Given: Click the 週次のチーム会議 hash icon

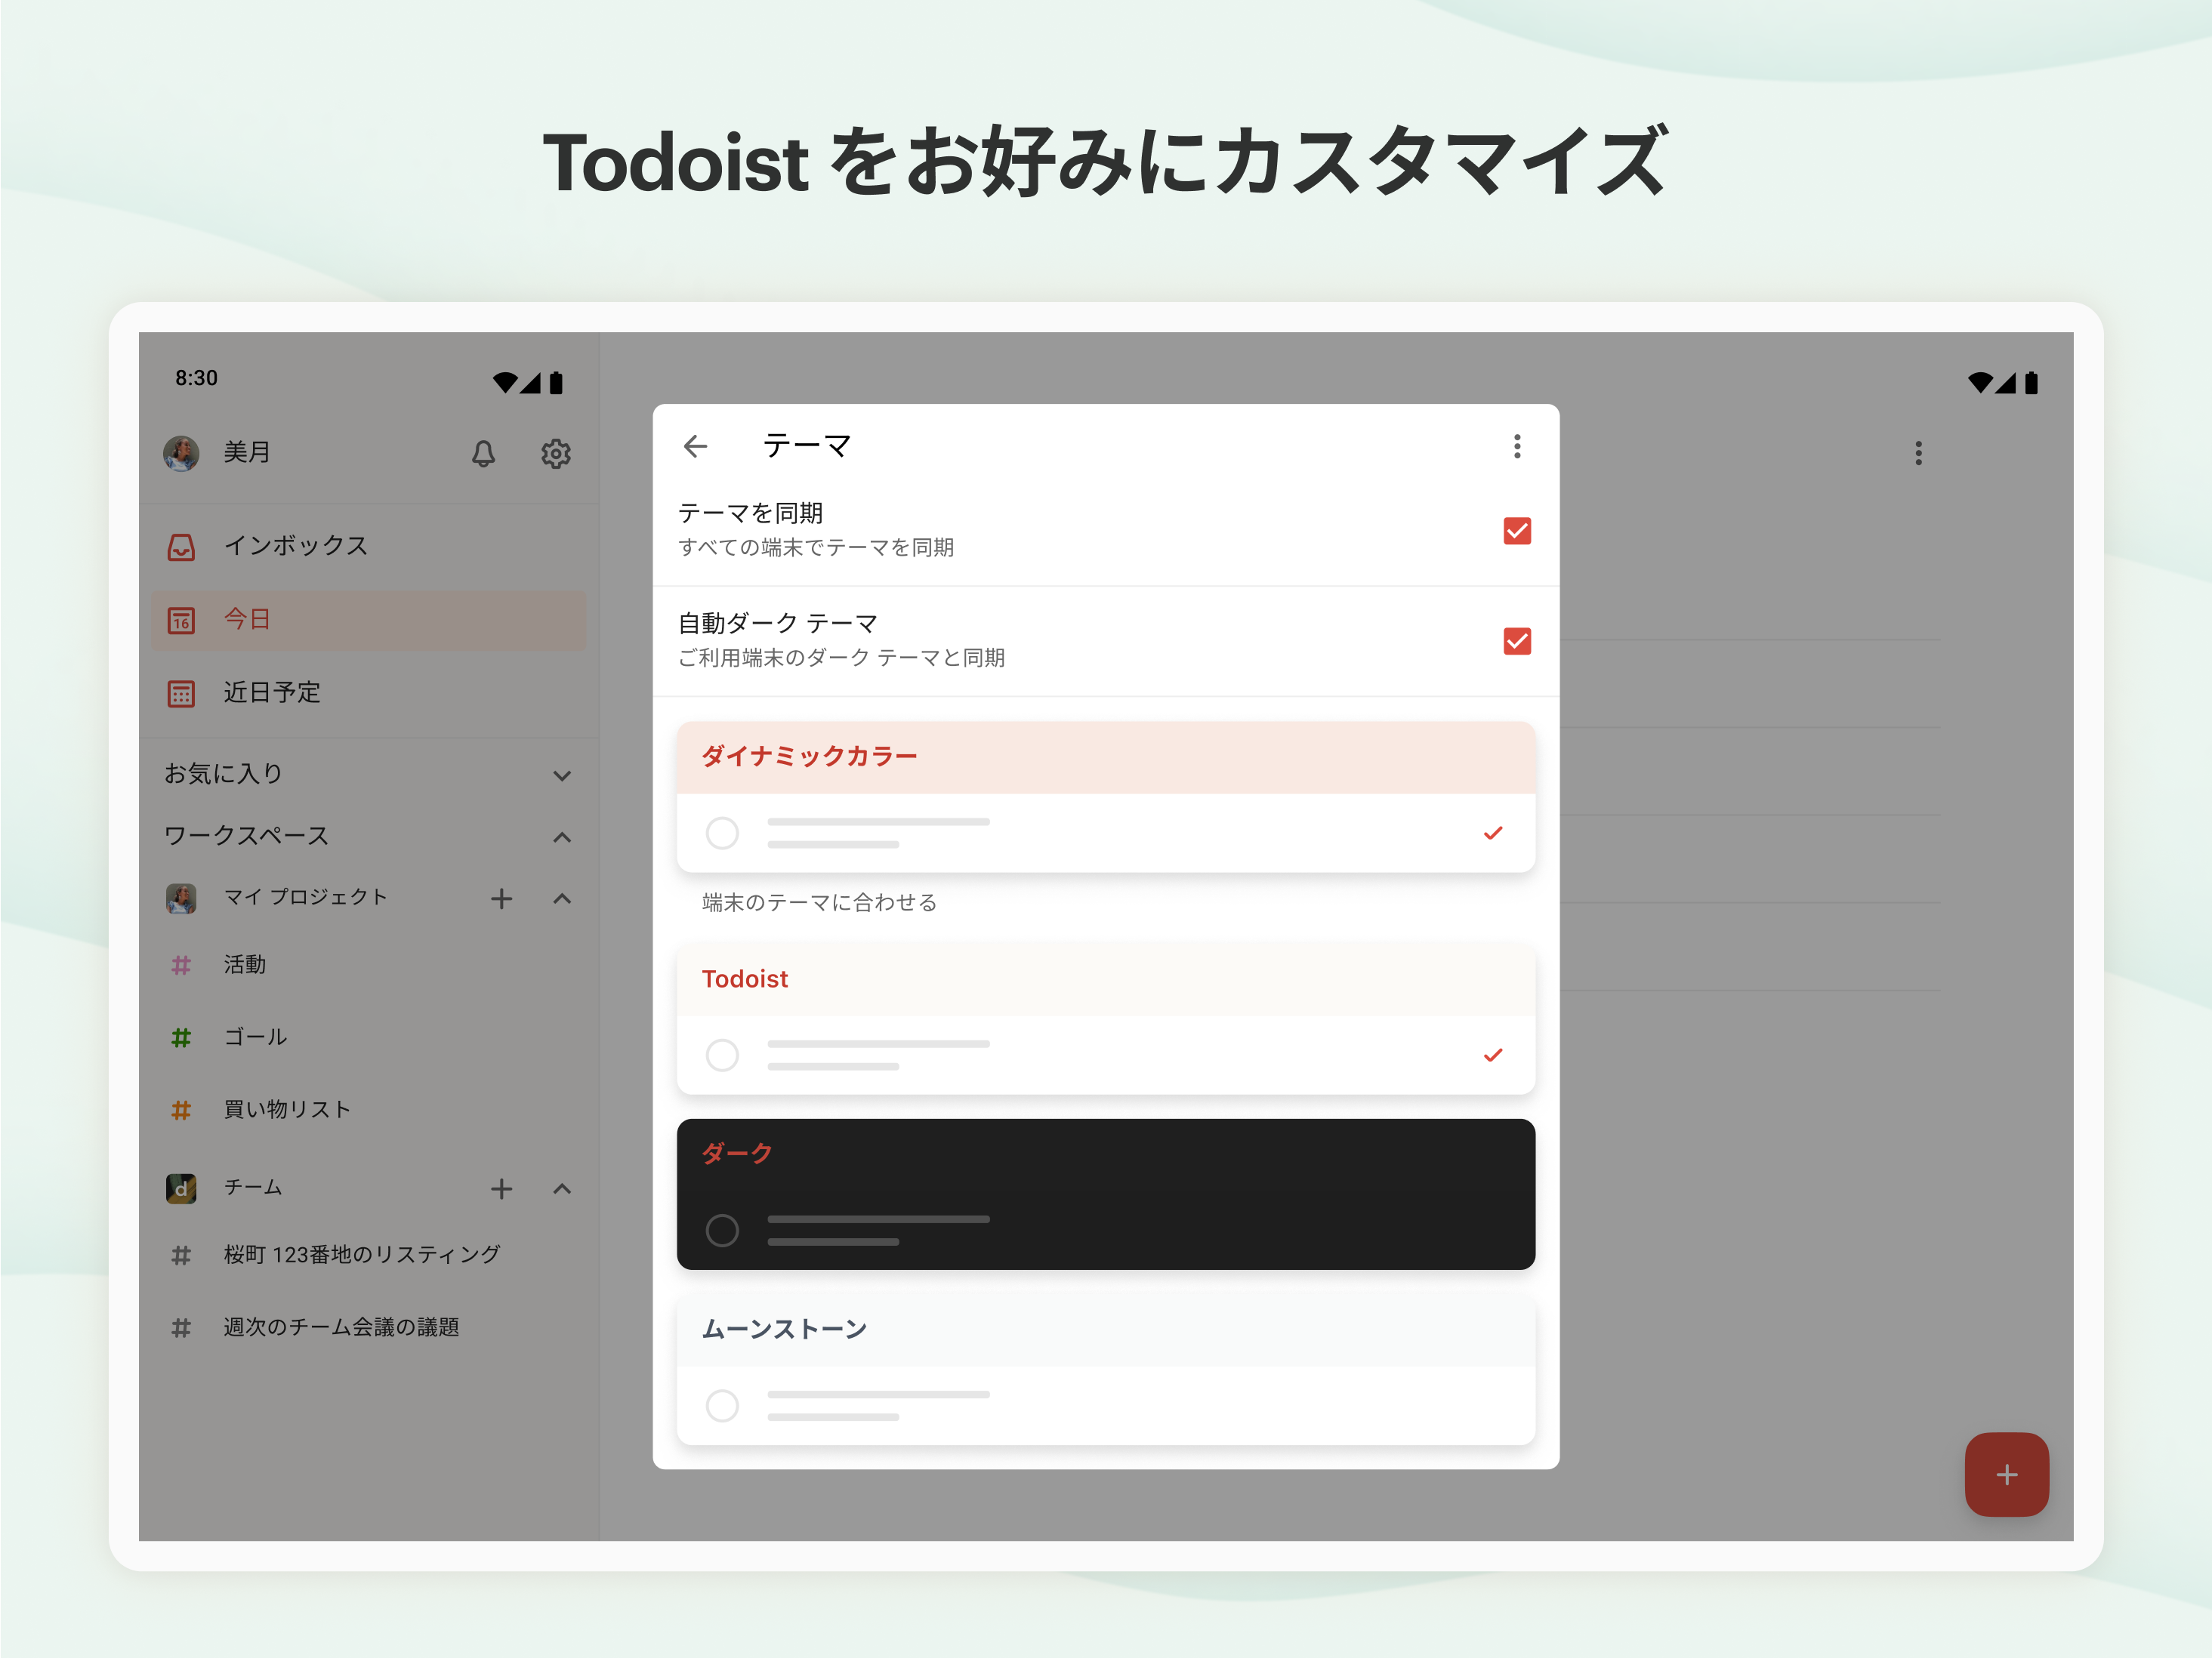Looking at the screenshot, I should tap(181, 1328).
